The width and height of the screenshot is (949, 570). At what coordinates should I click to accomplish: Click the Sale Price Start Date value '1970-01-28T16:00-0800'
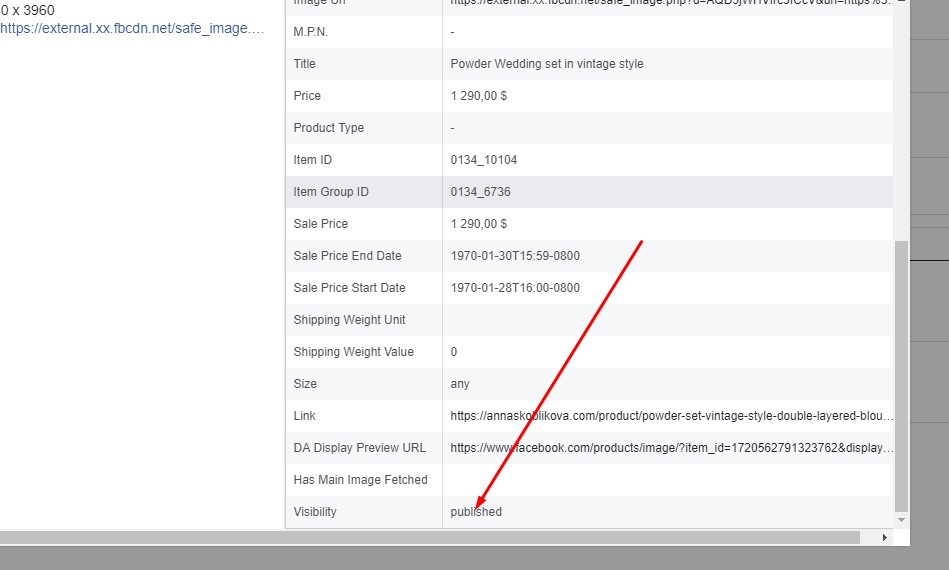click(x=515, y=288)
